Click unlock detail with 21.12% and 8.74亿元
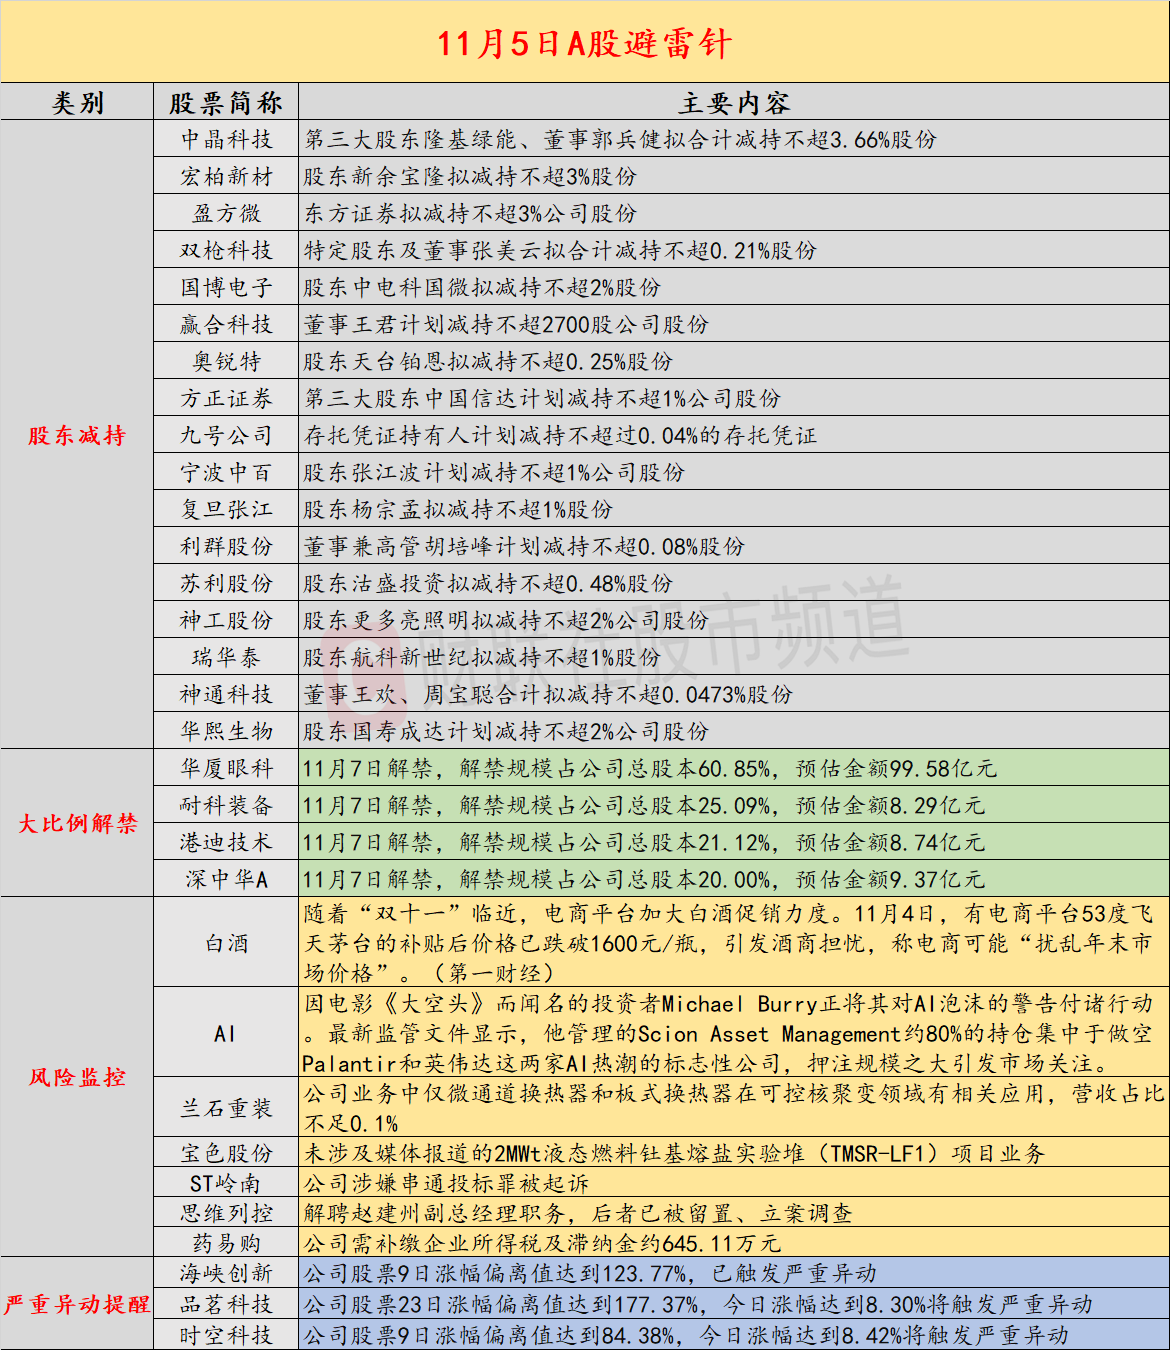Viewport: 1170px width, 1350px height. (644, 842)
